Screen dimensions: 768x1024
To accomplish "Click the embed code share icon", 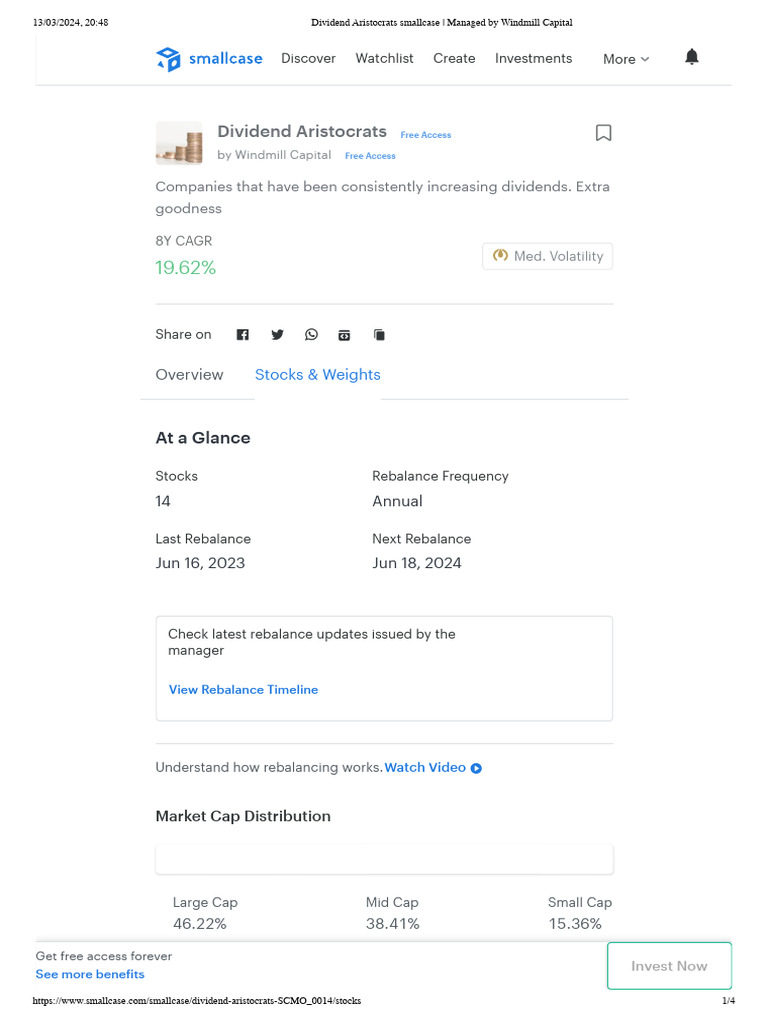I will click(x=344, y=335).
